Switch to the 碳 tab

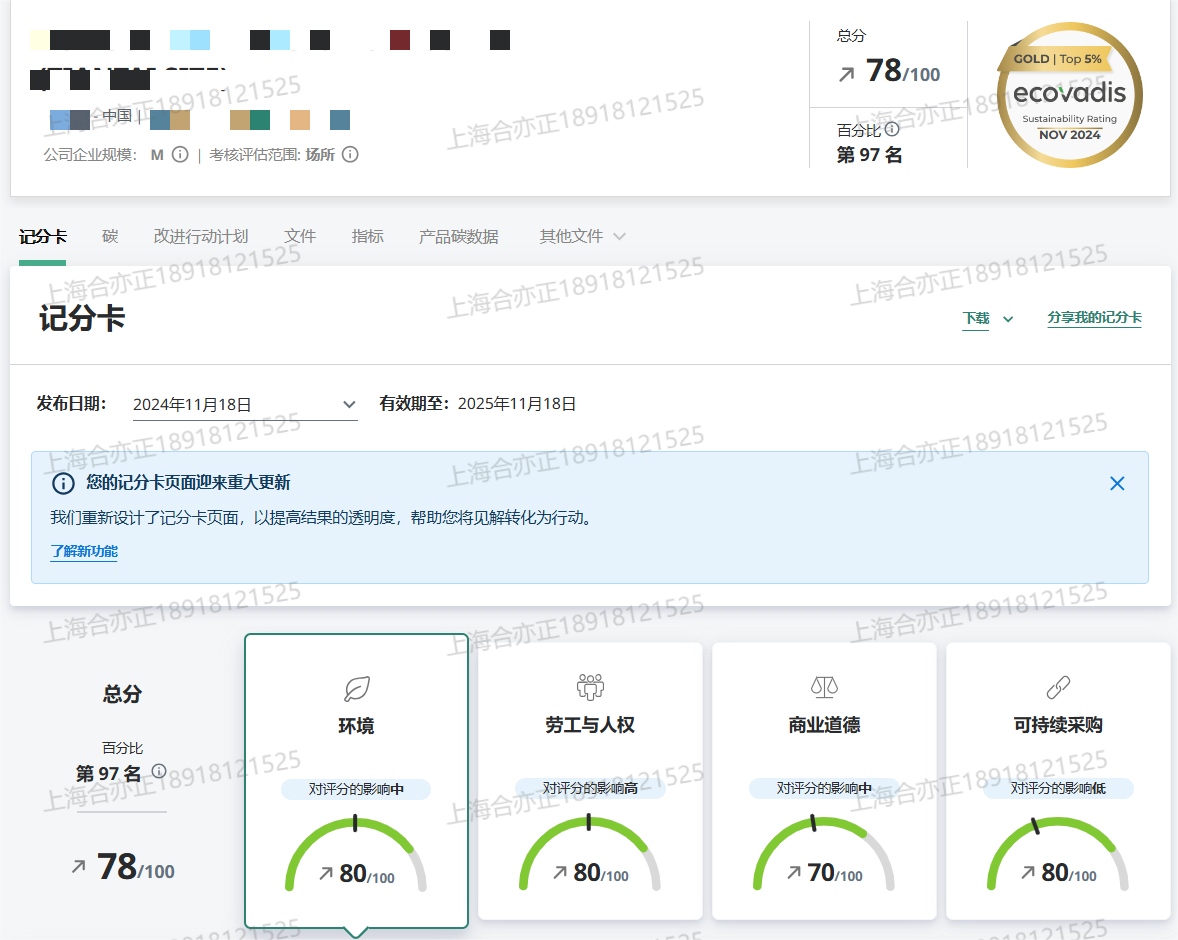[x=110, y=237]
